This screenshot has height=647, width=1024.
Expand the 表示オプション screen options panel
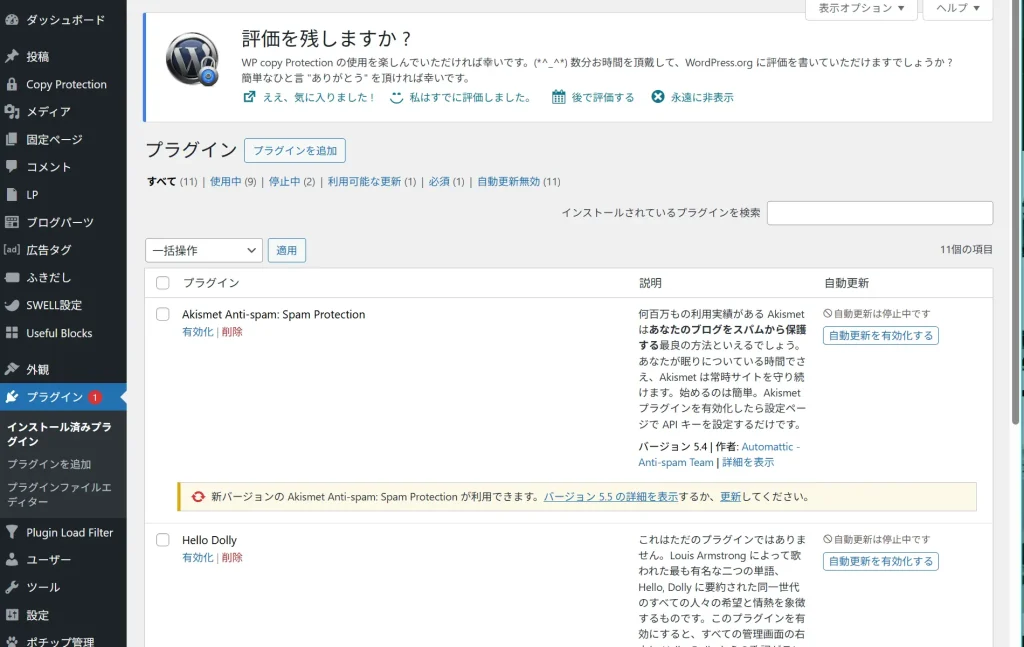861,8
